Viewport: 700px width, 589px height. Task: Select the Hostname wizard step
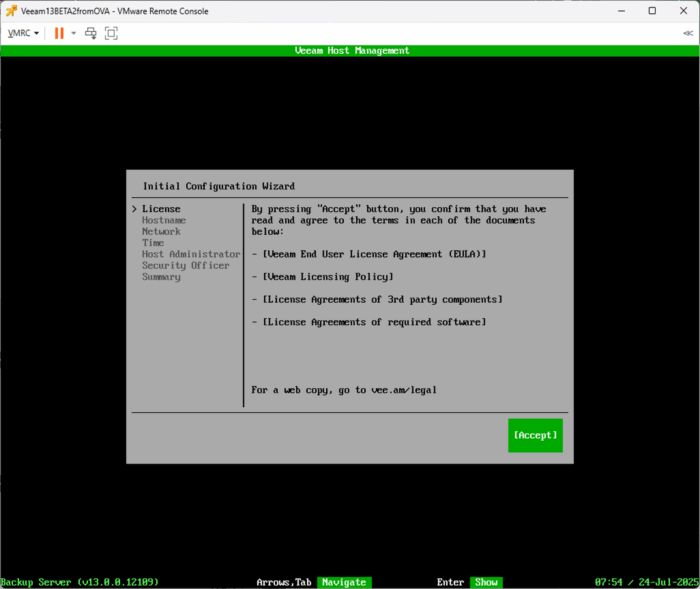(x=164, y=220)
